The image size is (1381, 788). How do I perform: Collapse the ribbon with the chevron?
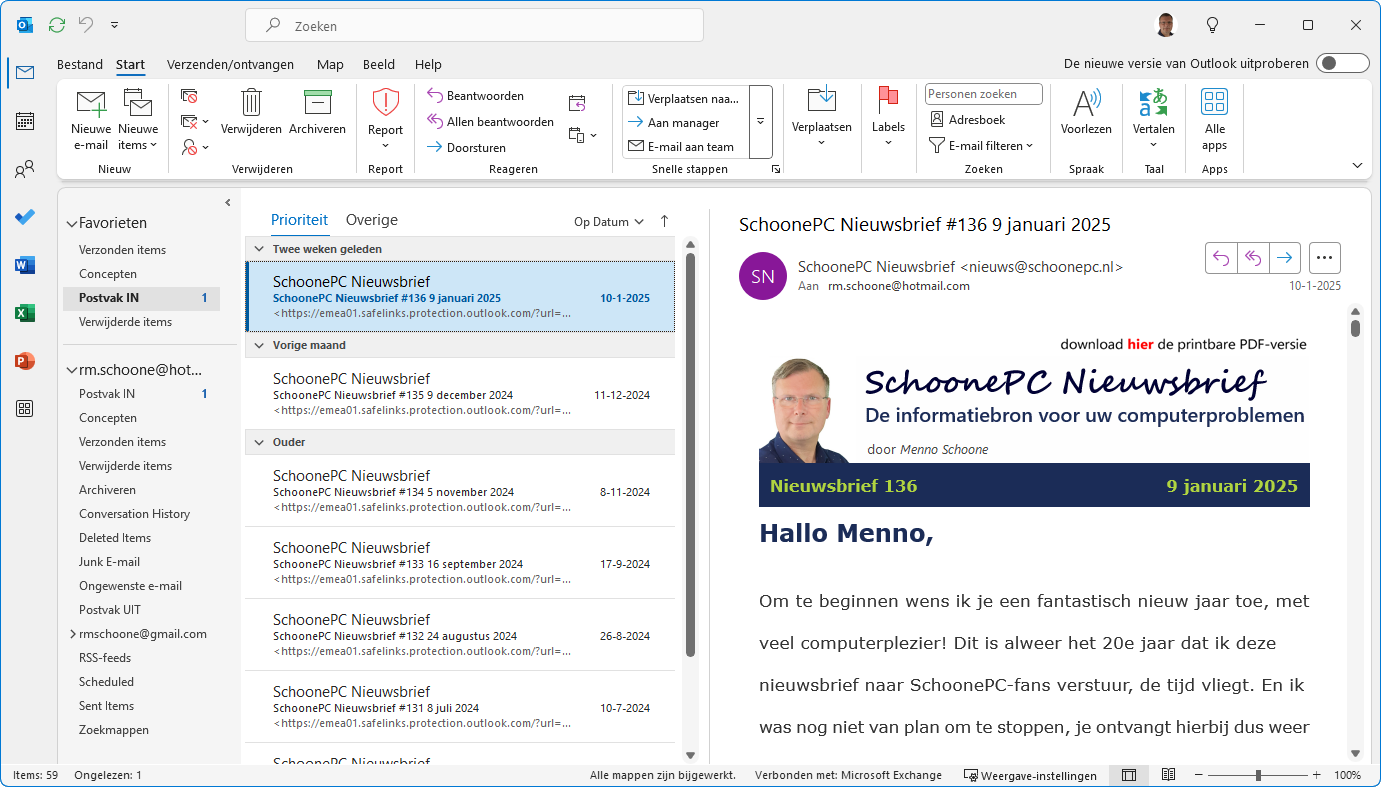point(1357,166)
